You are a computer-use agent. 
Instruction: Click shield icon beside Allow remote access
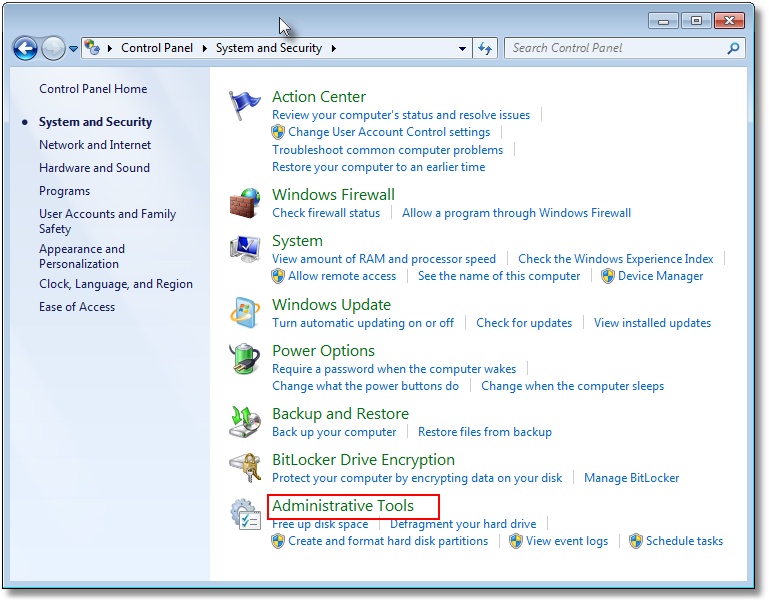coord(278,276)
